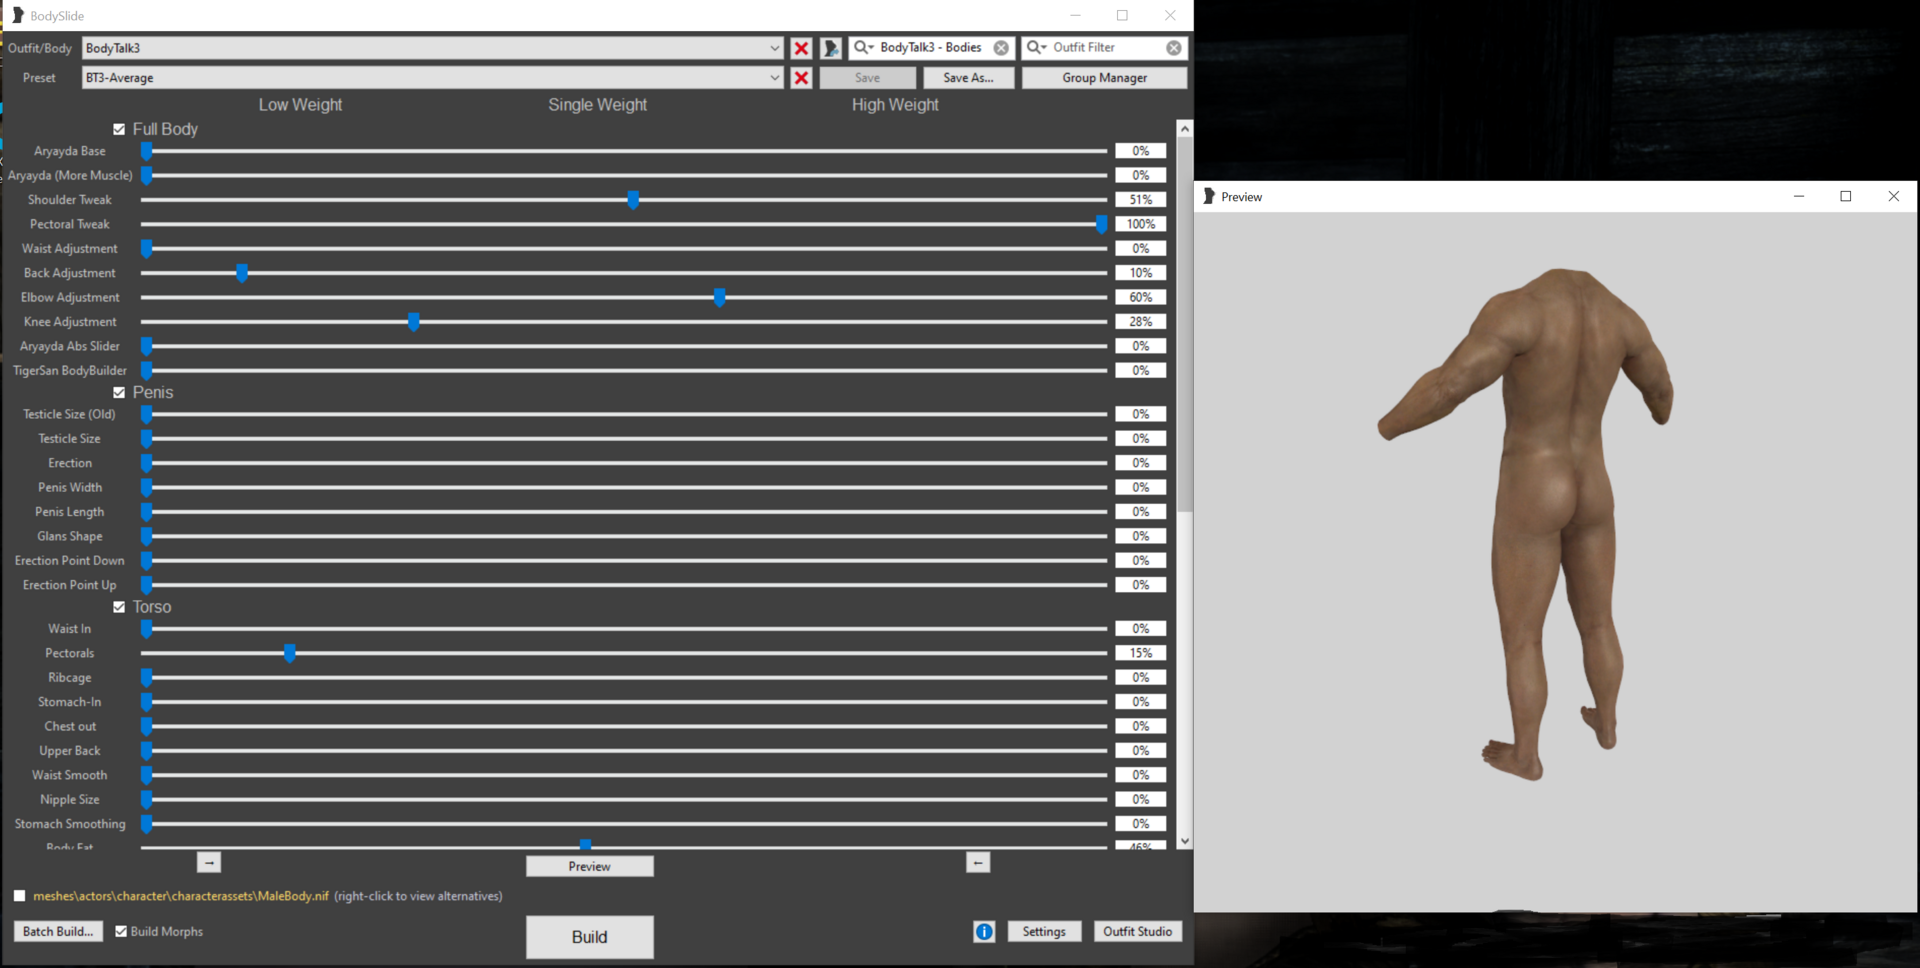Open Batch Build... dialog

(58, 931)
